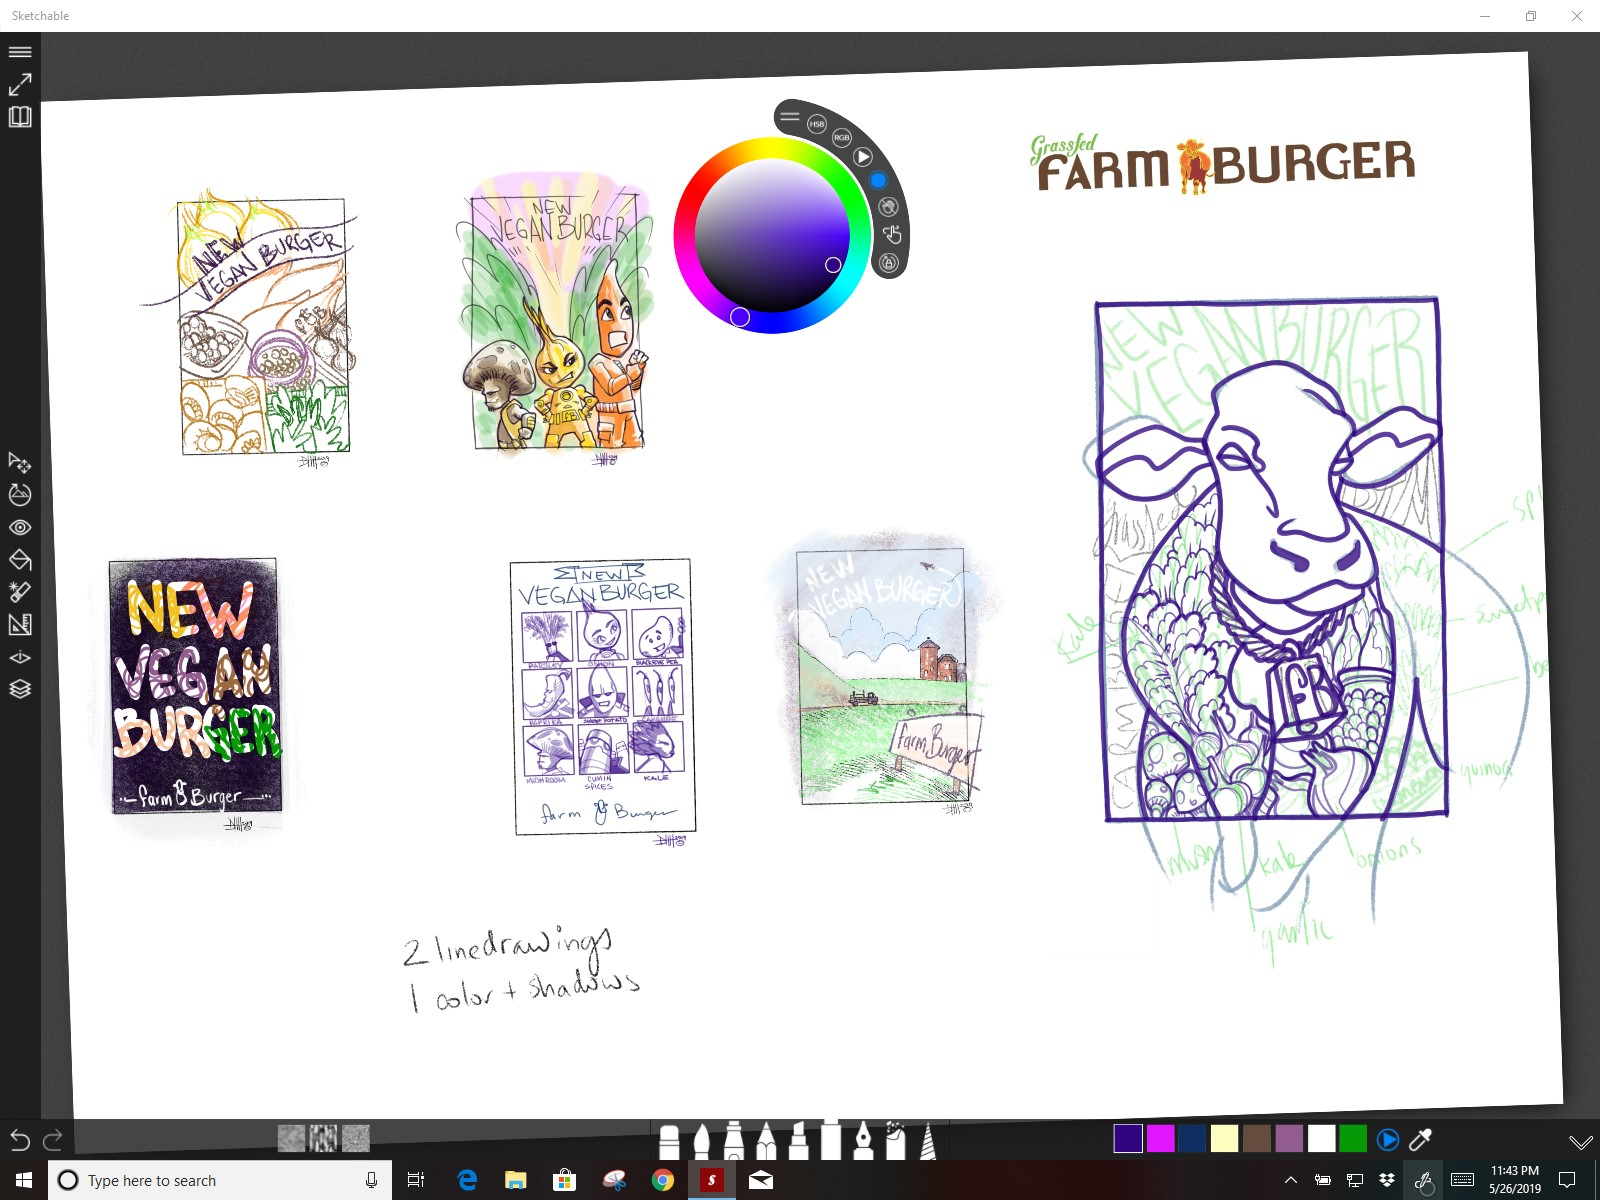Undo the last stroke
1600x1200 pixels.
coord(20,1139)
